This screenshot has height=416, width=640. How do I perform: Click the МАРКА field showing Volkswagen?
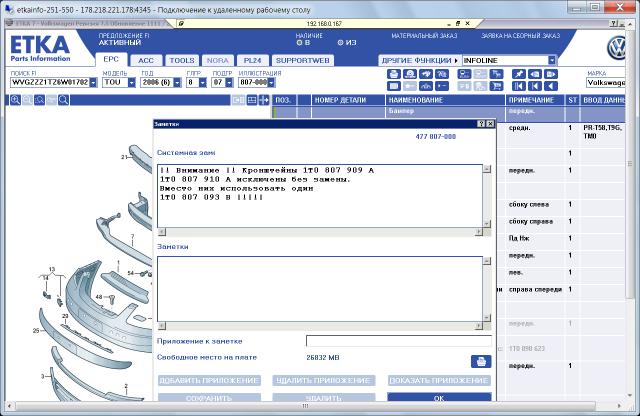(x=606, y=82)
